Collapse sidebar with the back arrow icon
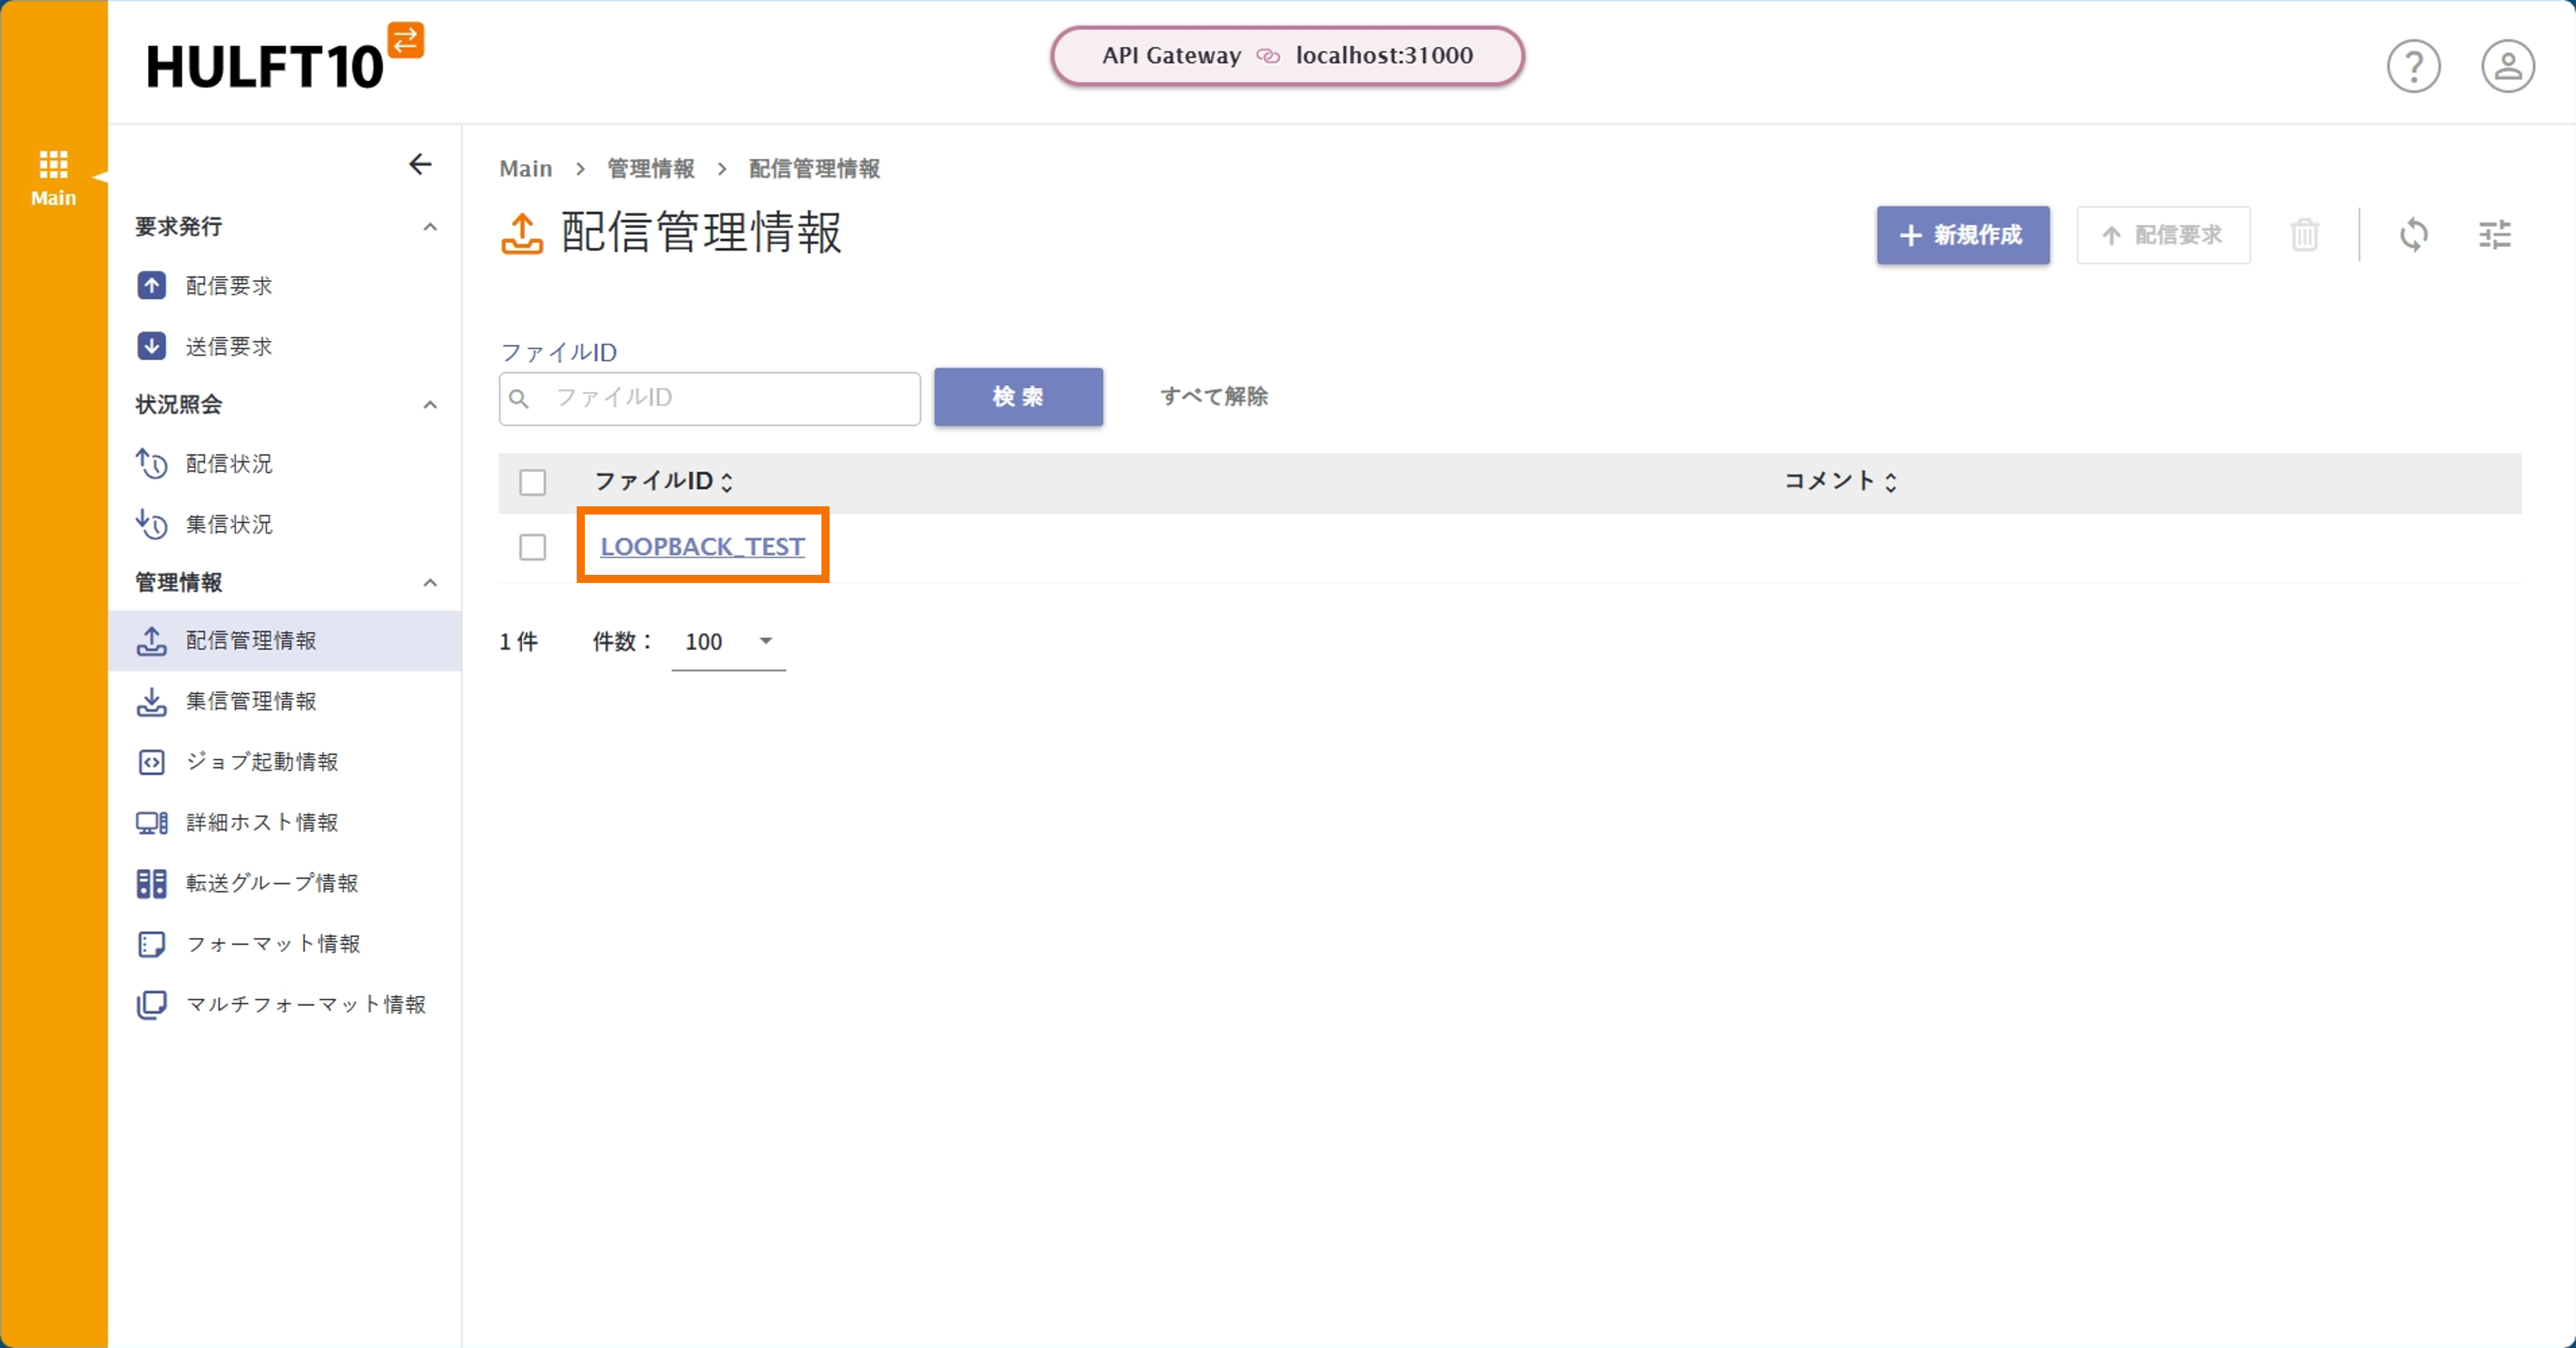 (x=420, y=164)
